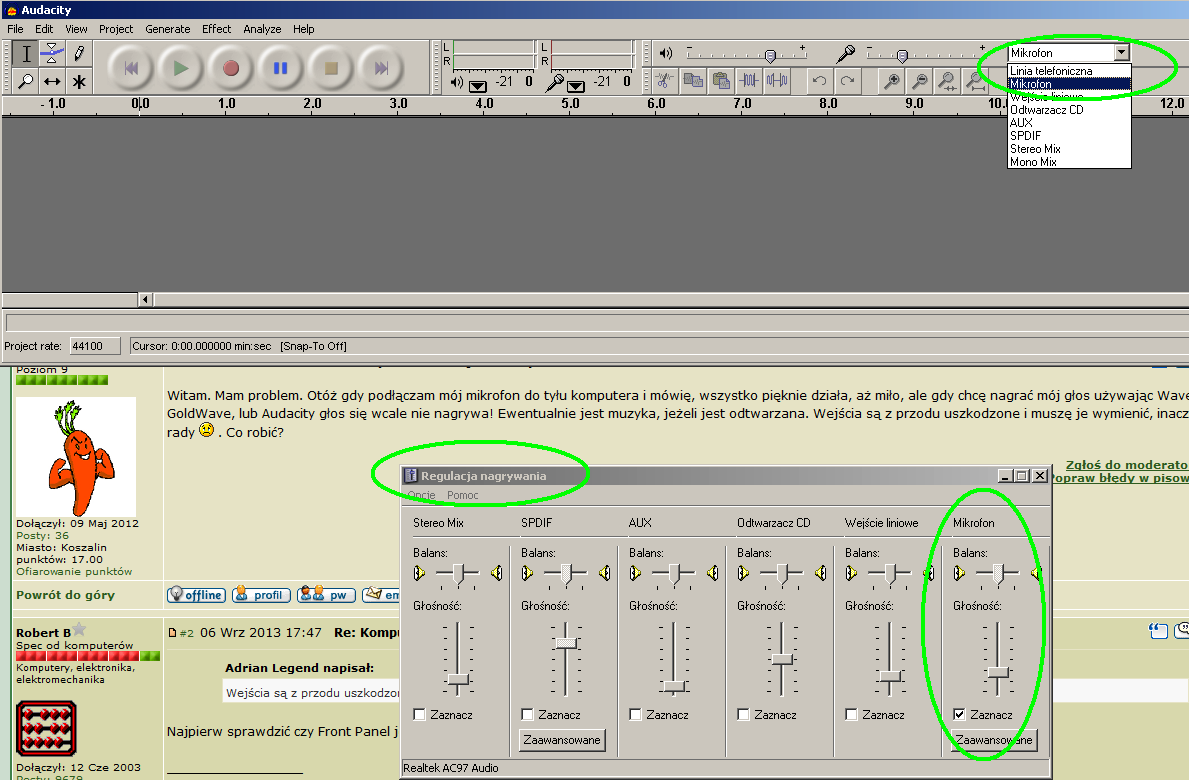Select the Zoom magnifier tool

click(26, 81)
